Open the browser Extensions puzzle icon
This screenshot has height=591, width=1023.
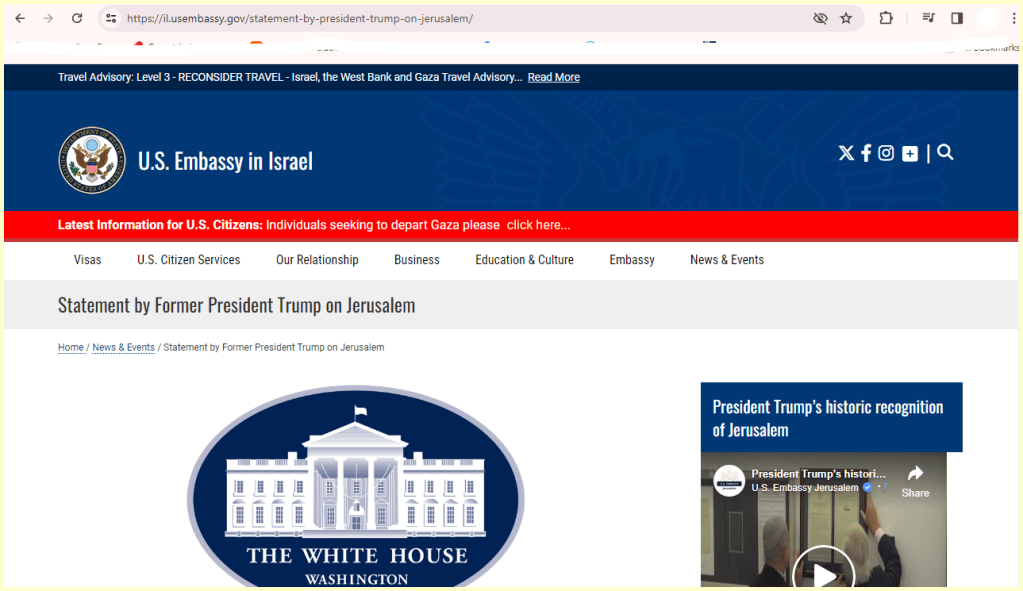click(x=886, y=18)
